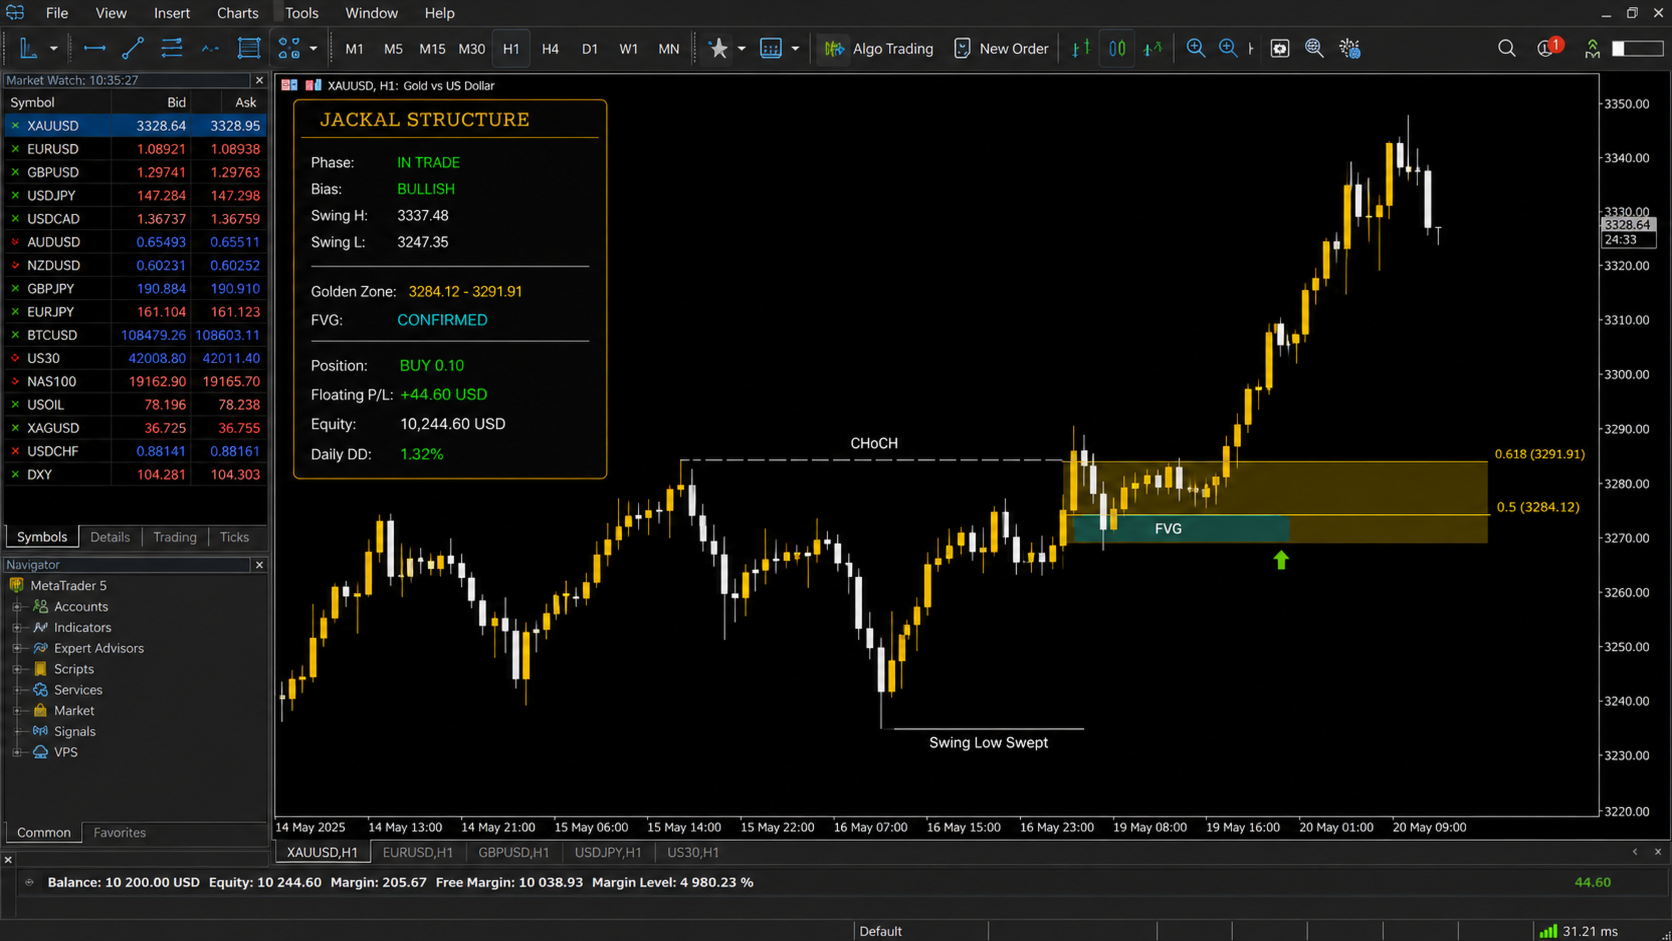Switch chart to candlesticks icon
Screen dimensions: 1672x941
1117,48
